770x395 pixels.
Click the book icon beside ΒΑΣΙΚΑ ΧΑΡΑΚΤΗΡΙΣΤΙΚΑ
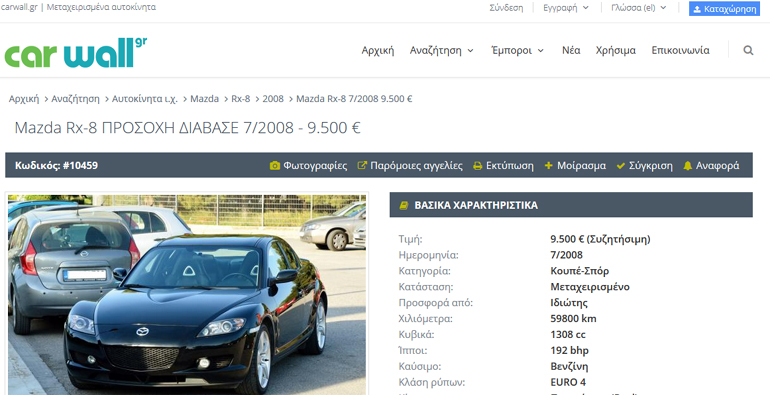pos(404,205)
